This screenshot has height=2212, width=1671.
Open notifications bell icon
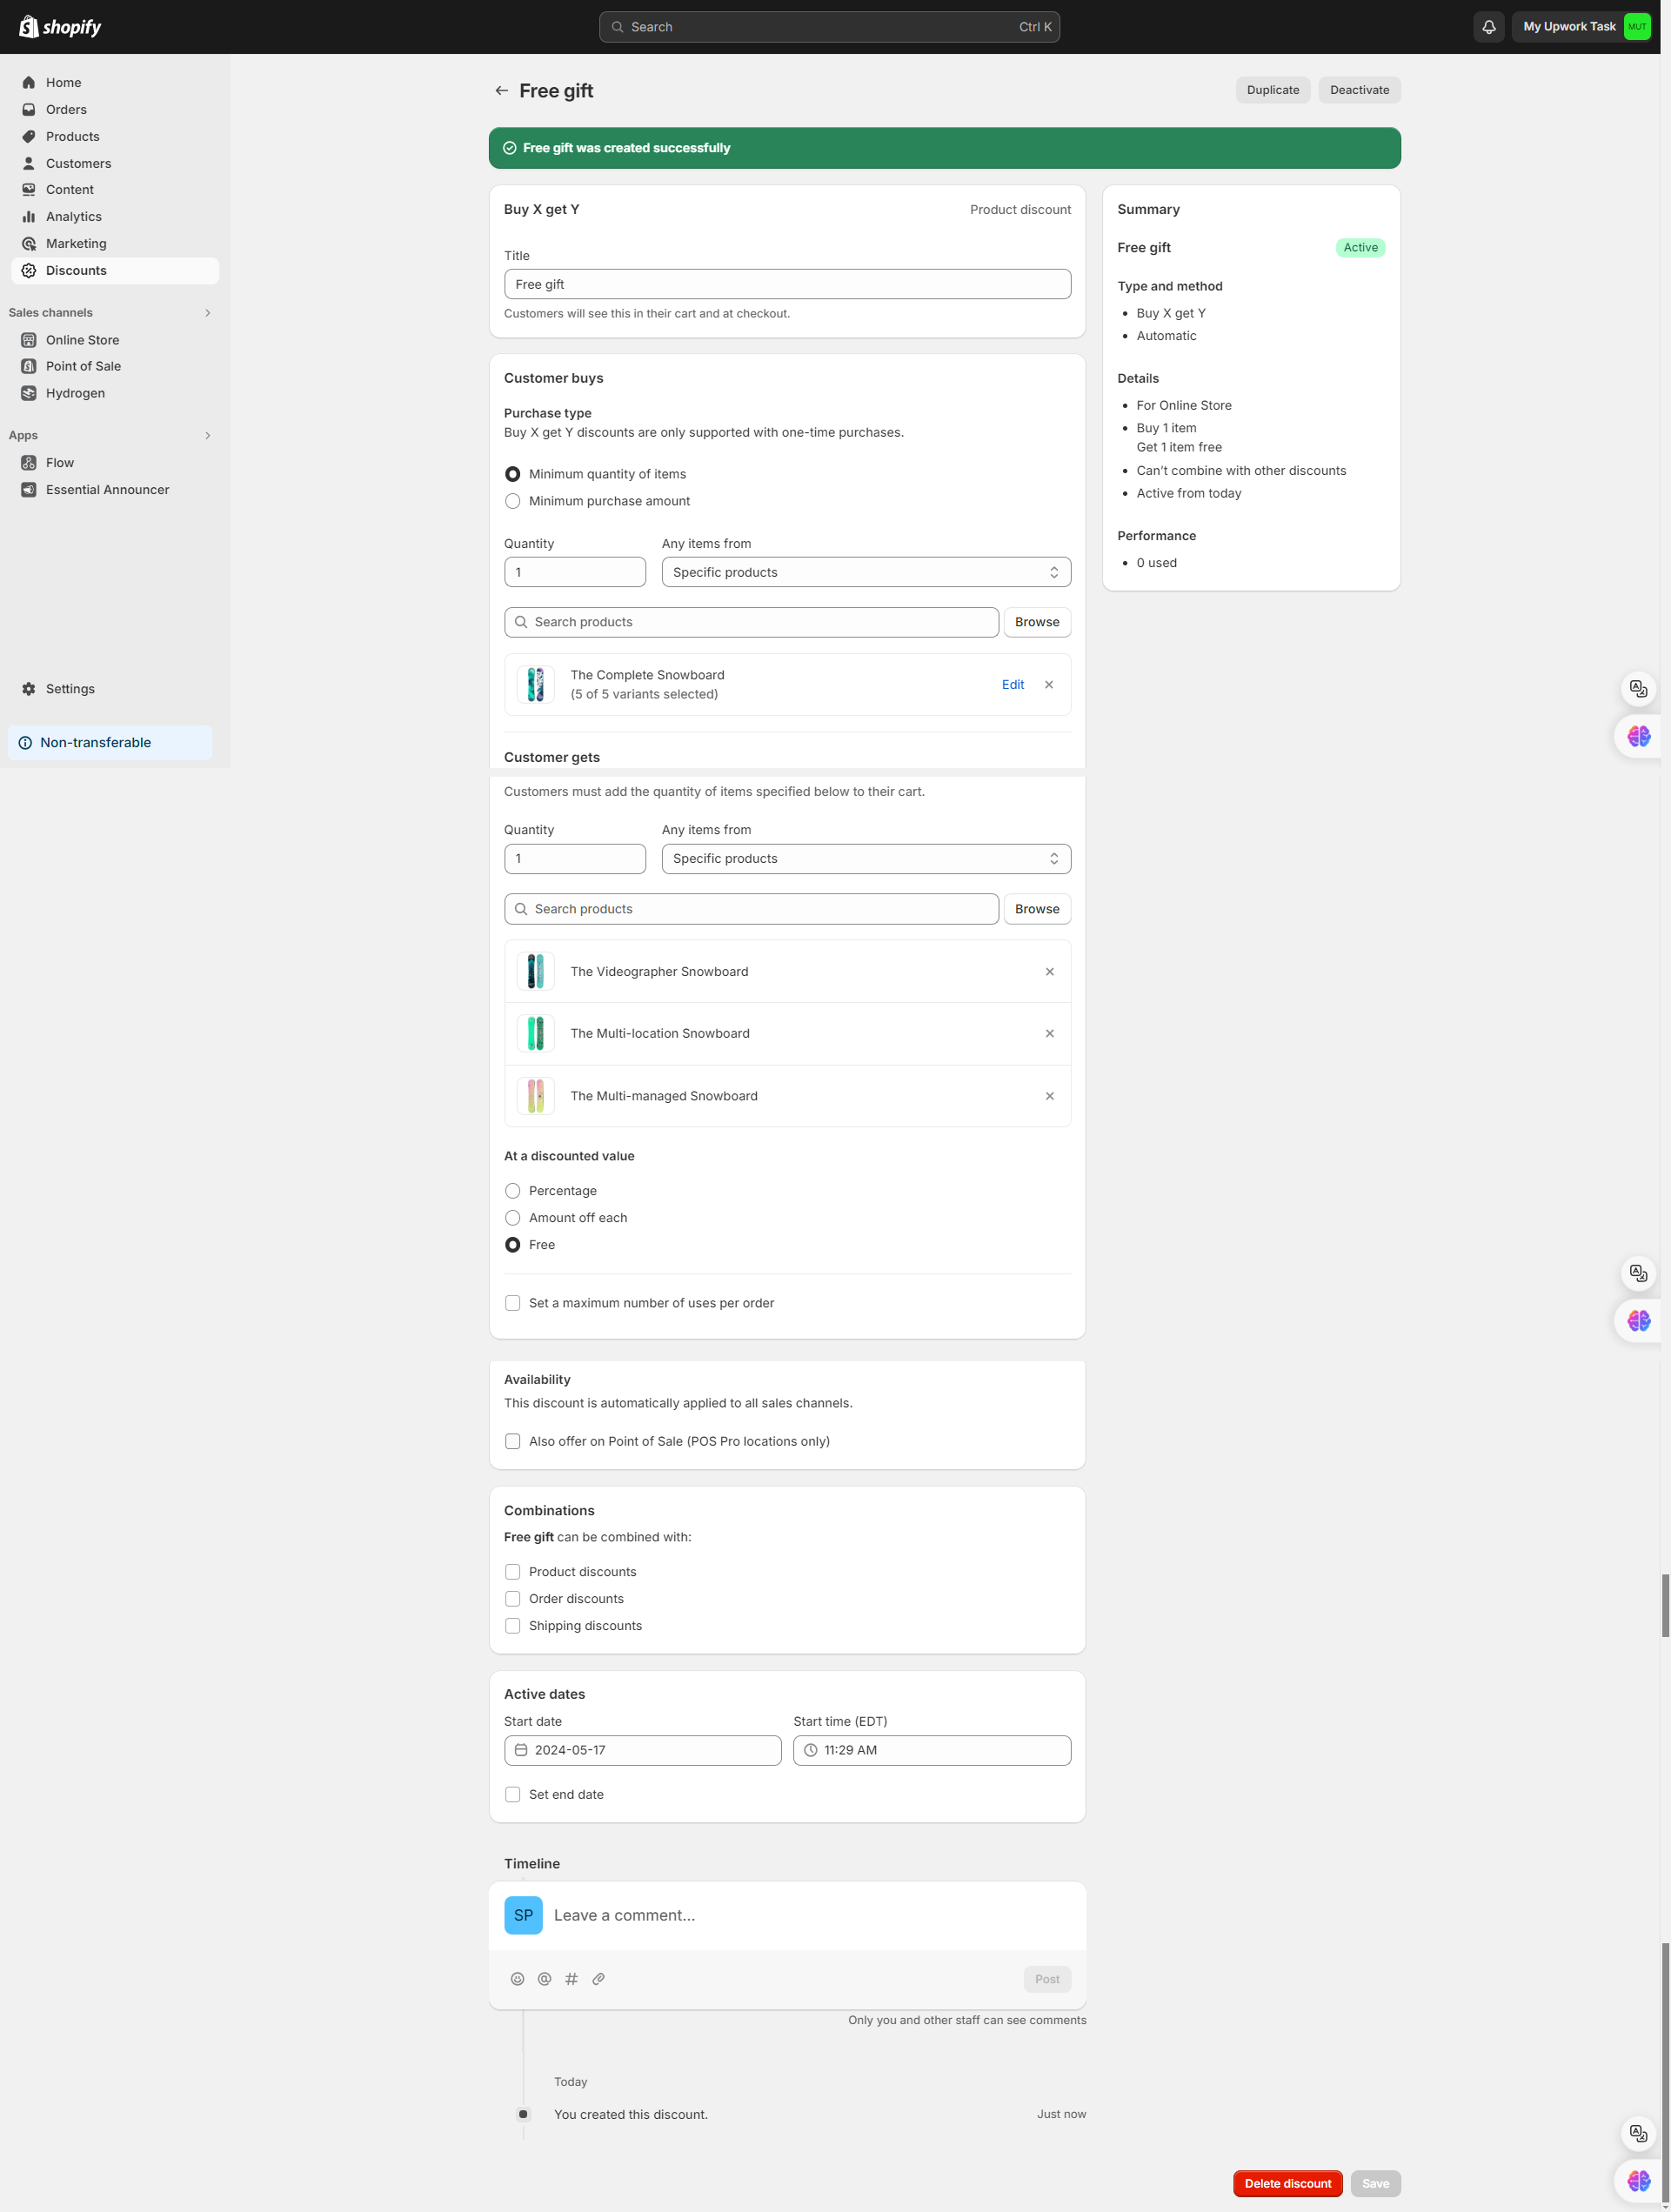(1488, 27)
